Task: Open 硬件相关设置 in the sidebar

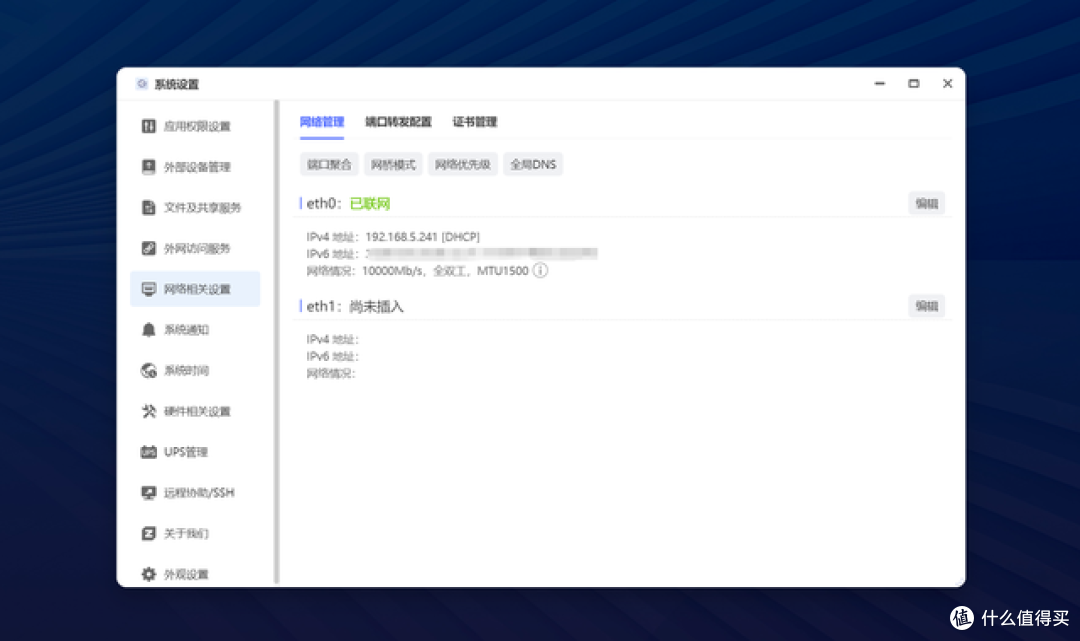Action: (195, 411)
